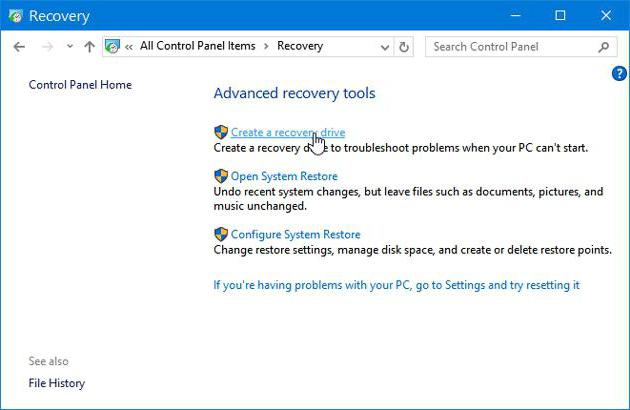Click the 'Undo recent system changes' description

408,199
